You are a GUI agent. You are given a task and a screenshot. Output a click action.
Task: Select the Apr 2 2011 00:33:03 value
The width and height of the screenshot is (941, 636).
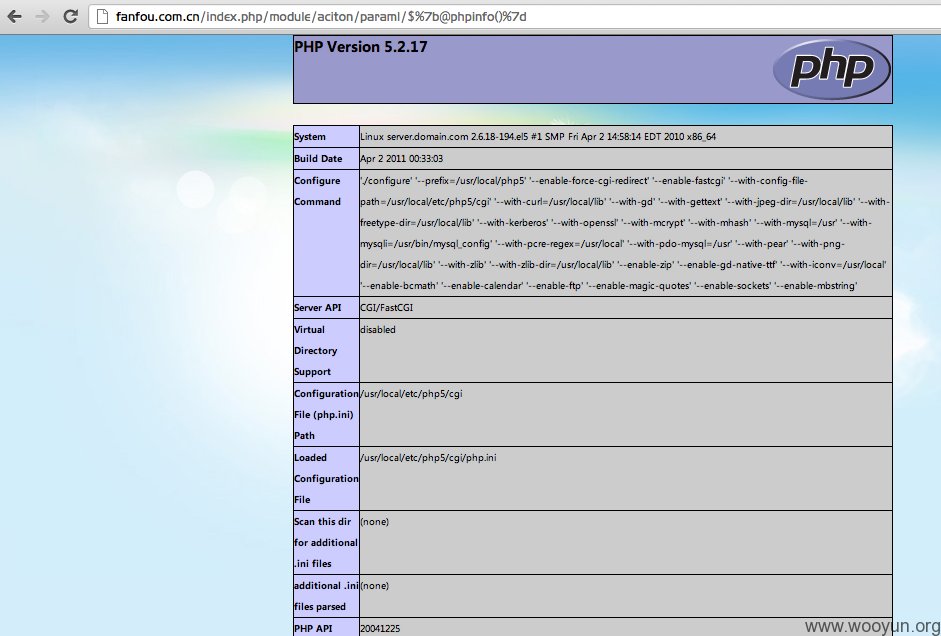click(x=401, y=159)
